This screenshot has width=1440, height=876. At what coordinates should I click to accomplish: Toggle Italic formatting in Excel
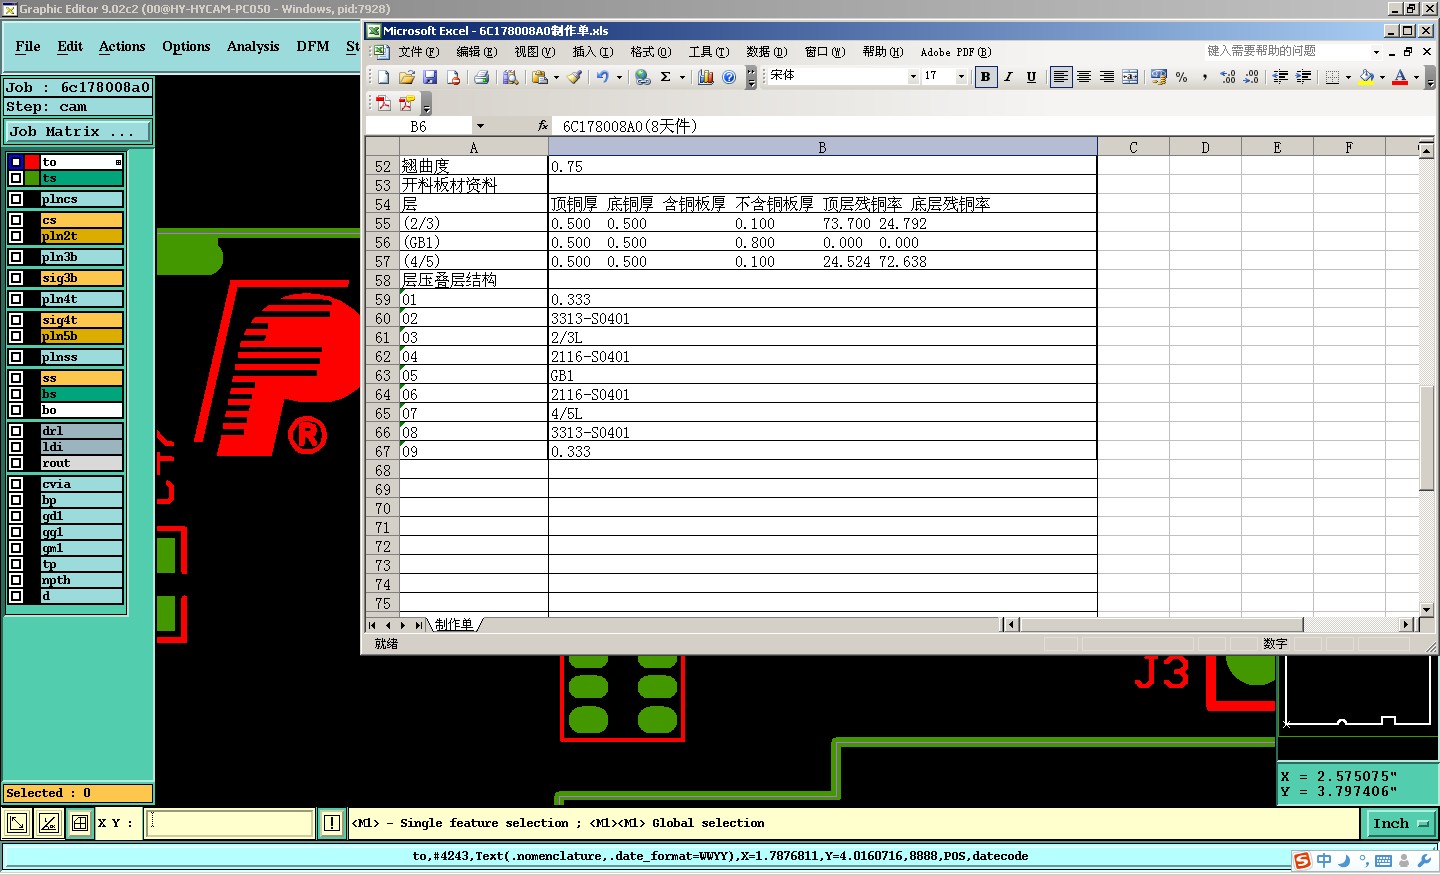point(1008,77)
